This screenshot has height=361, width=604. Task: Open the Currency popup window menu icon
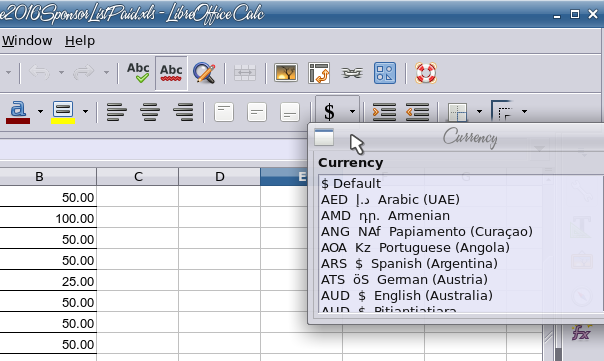pyautogui.click(x=324, y=138)
